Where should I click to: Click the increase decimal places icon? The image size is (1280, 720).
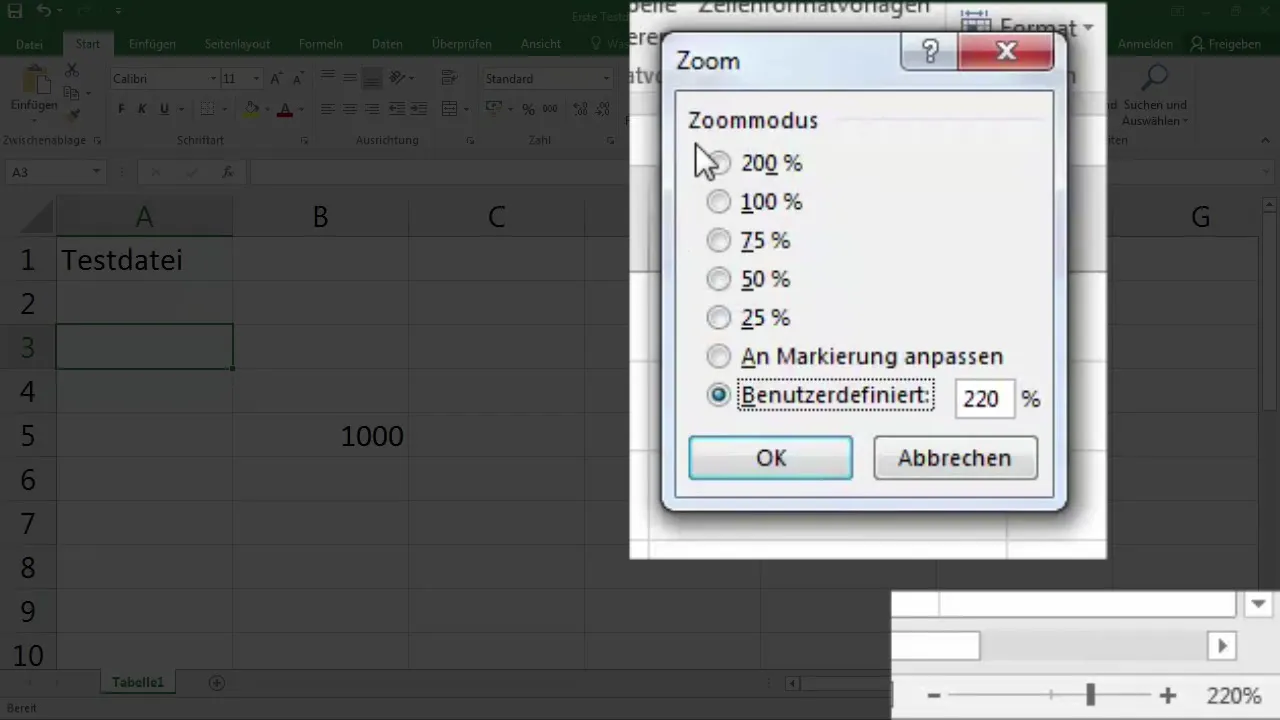pyautogui.click(x=581, y=109)
